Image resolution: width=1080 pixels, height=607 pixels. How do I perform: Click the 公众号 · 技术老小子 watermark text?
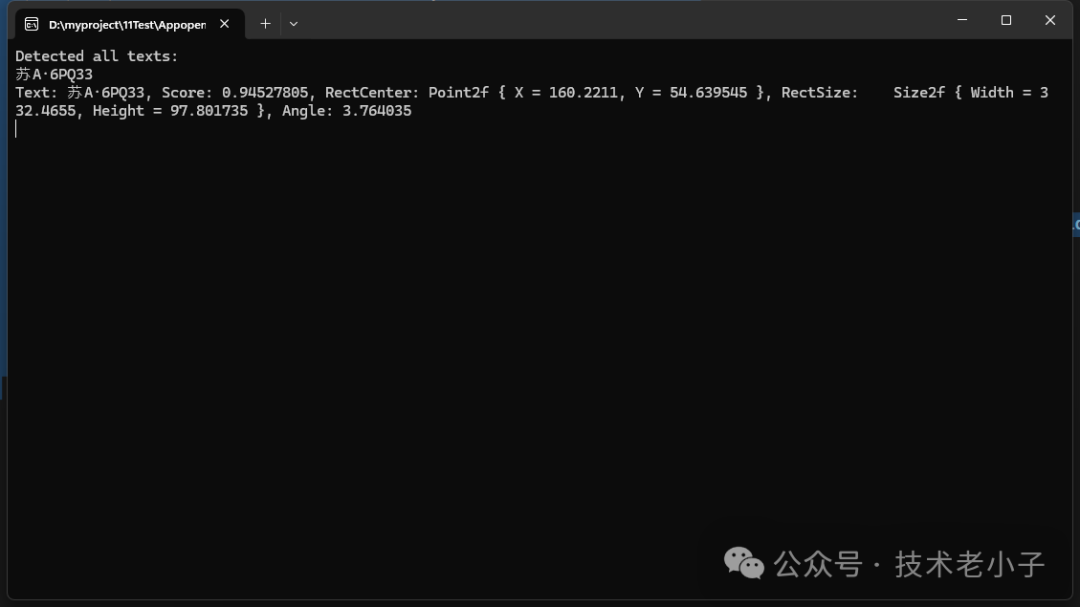[909, 564]
